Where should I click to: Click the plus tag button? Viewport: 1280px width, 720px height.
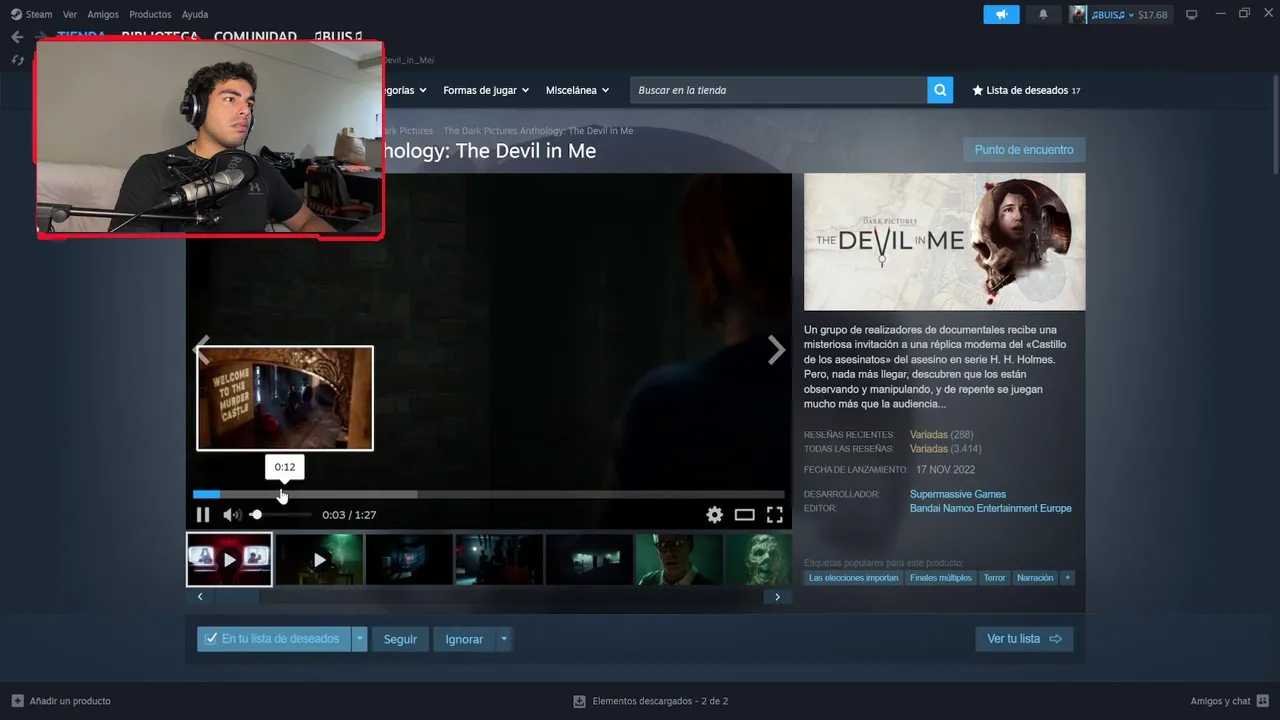1067,578
